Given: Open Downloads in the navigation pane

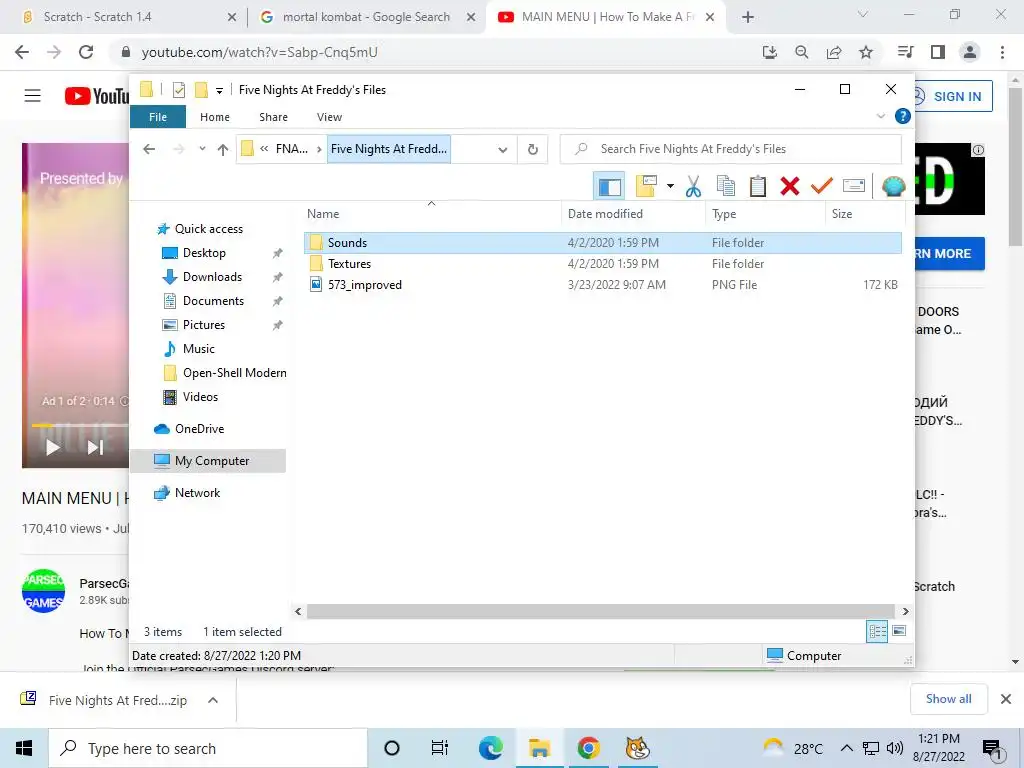Looking at the screenshot, I should tap(202, 277).
